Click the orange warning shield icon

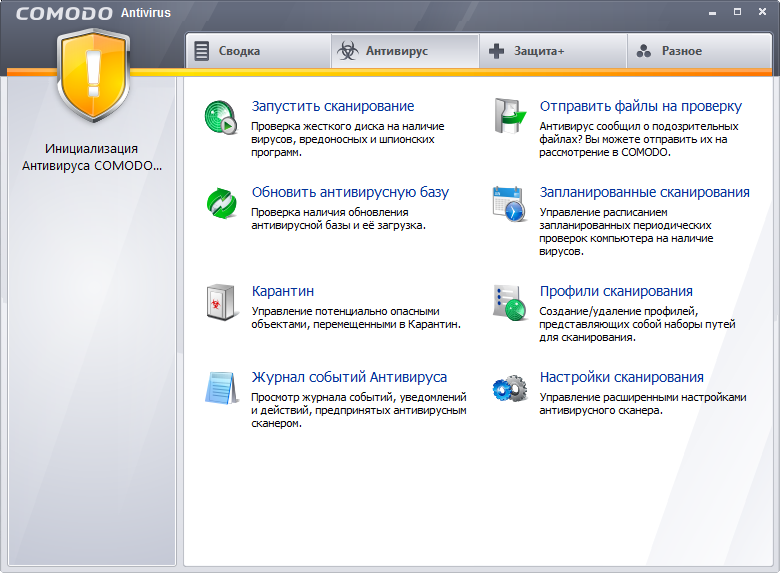click(x=93, y=76)
